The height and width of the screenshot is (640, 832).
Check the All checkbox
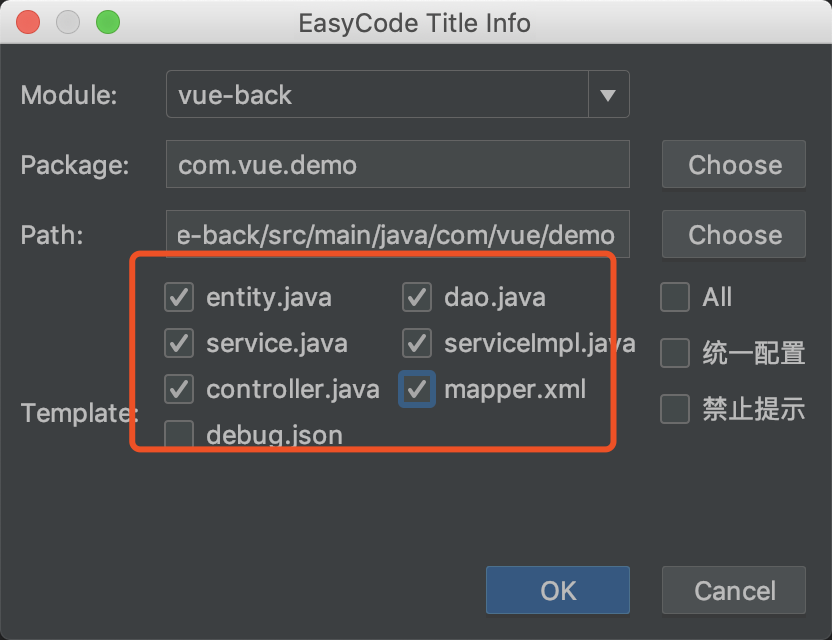click(675, 297)
